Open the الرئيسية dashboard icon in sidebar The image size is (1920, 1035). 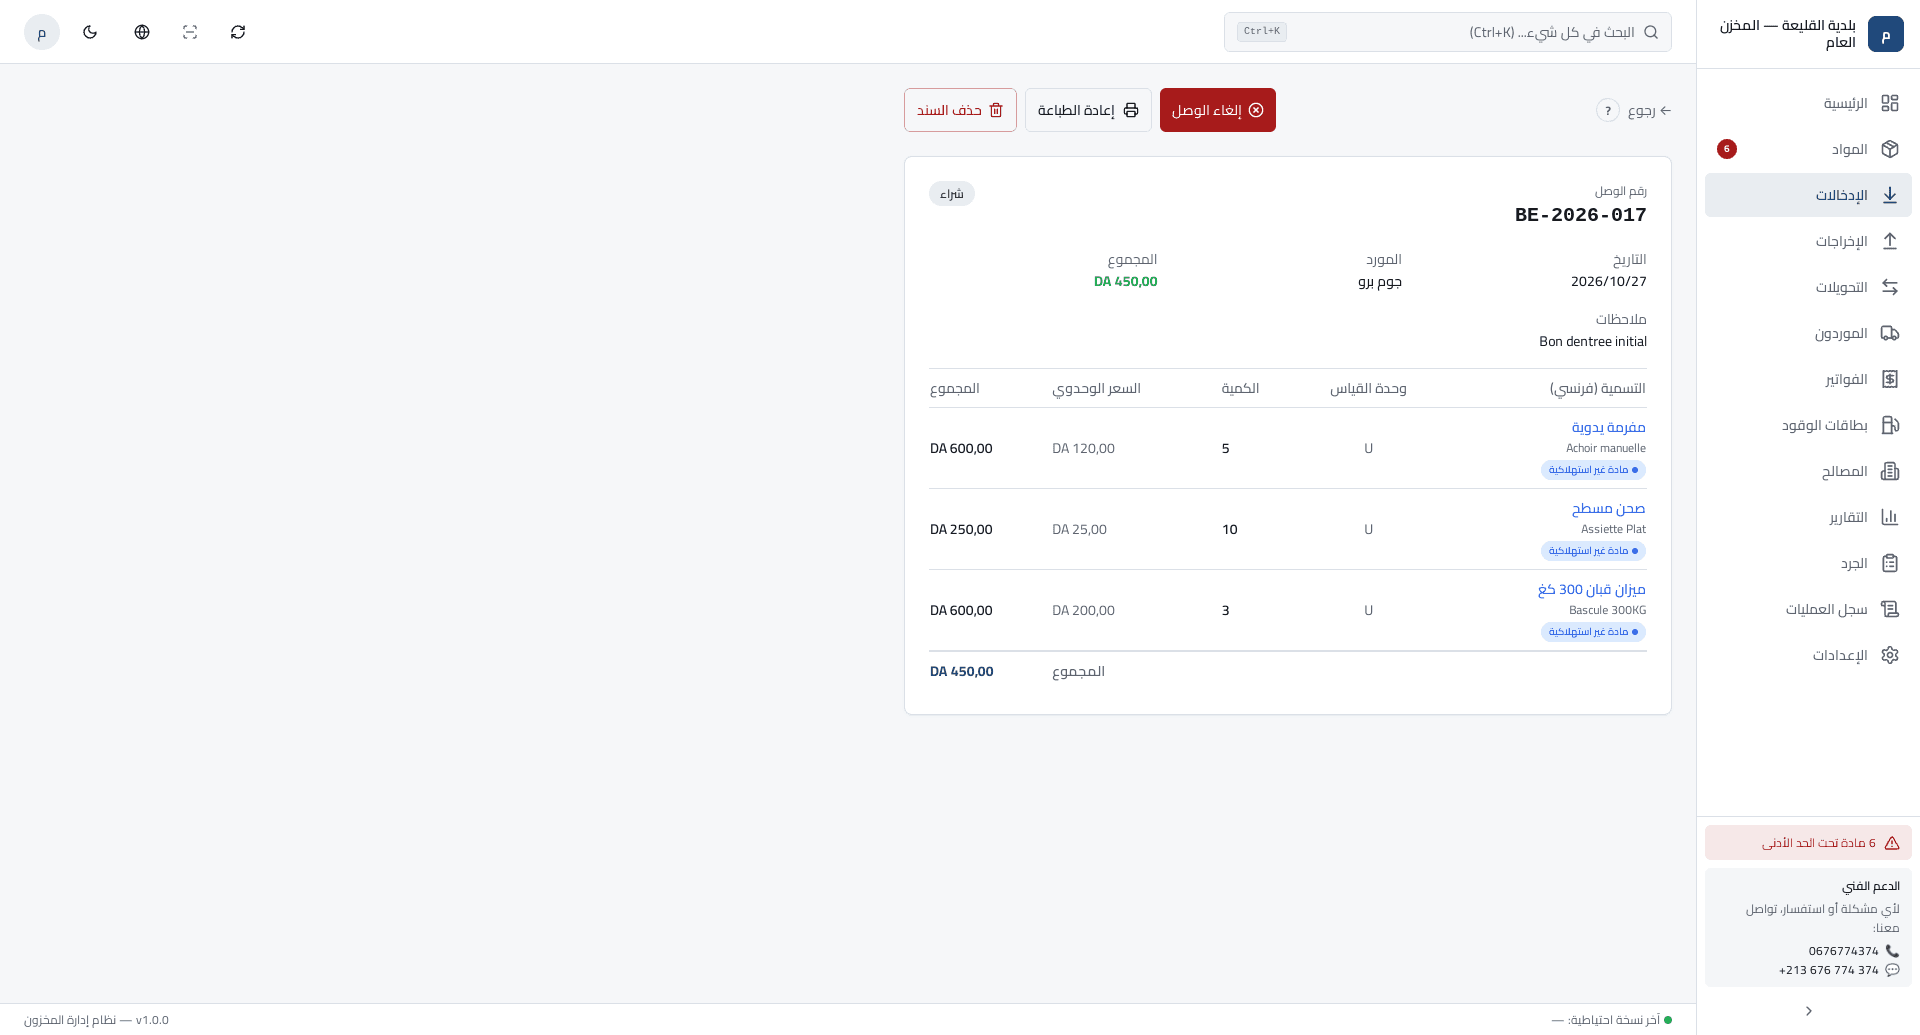[1889, 103]
